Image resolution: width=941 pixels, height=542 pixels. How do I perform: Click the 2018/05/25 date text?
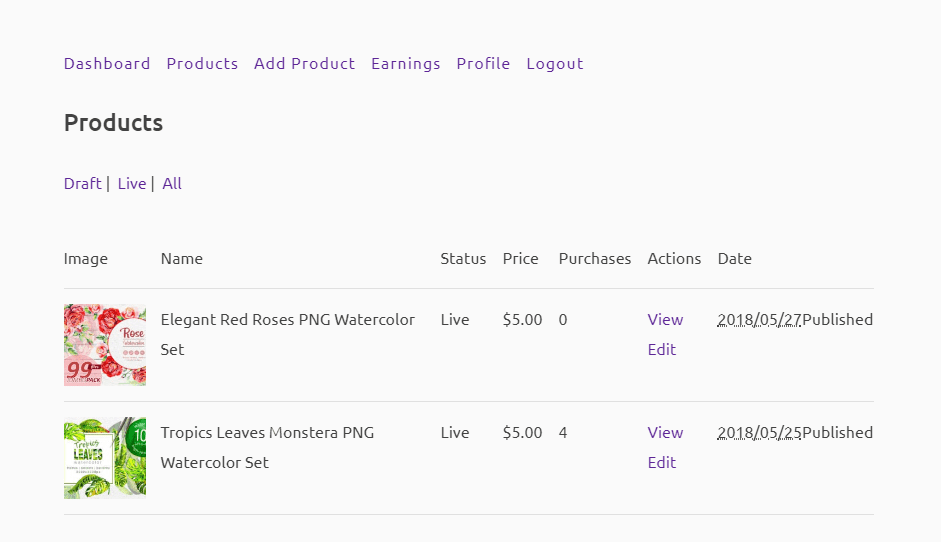pyautogui.click(x=759, y=432)
